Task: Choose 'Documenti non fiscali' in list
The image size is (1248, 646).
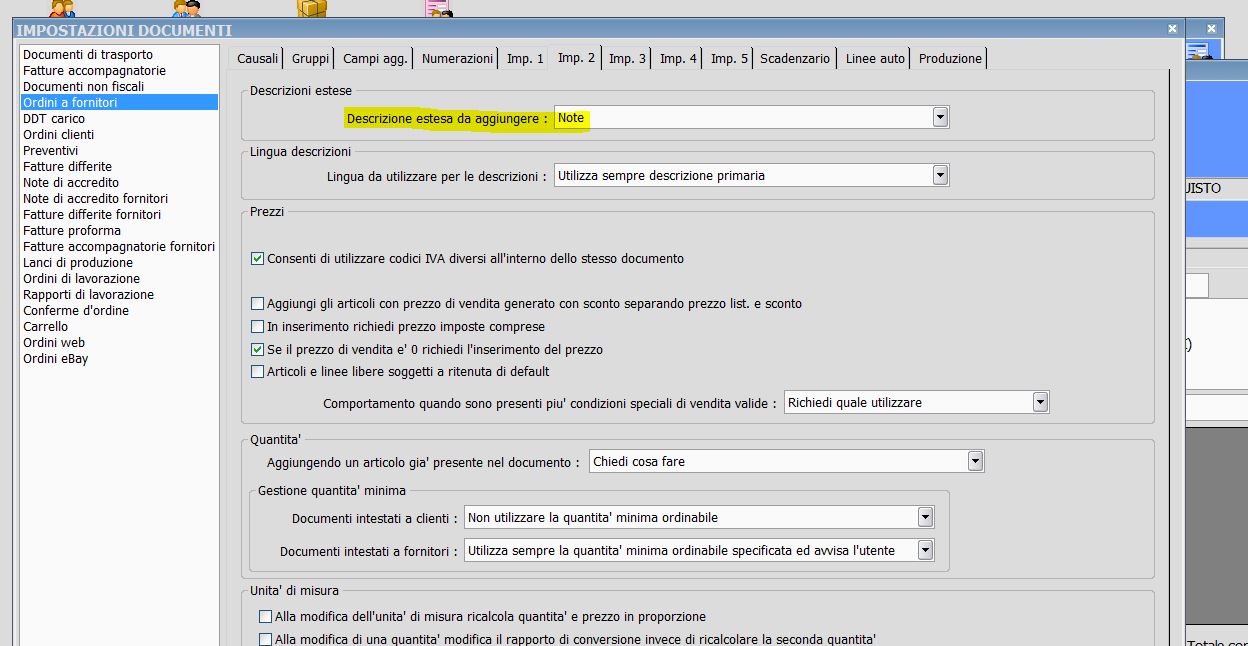Action: tap(119, 87)
